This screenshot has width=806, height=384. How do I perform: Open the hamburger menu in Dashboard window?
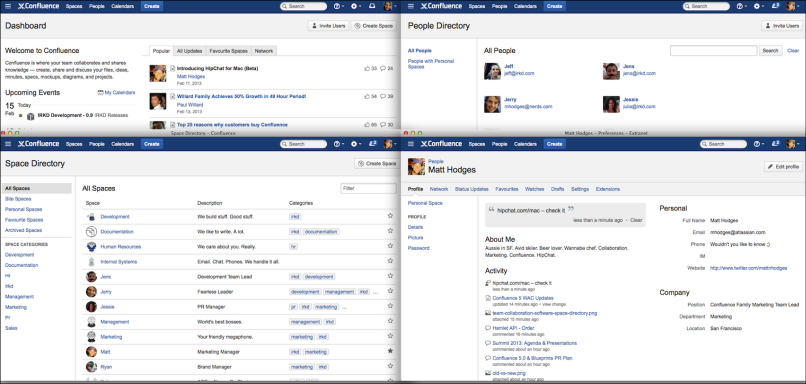pyautogui.click(x=8, y=6)
